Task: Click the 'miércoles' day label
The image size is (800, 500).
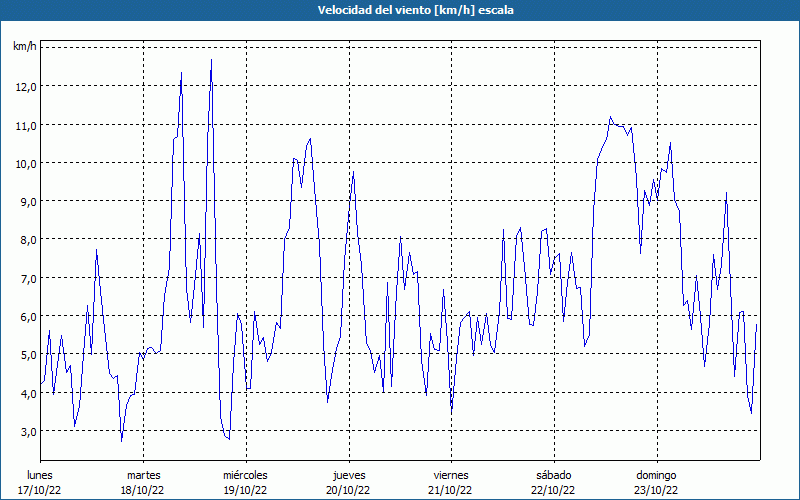Action: pos(245,475)
